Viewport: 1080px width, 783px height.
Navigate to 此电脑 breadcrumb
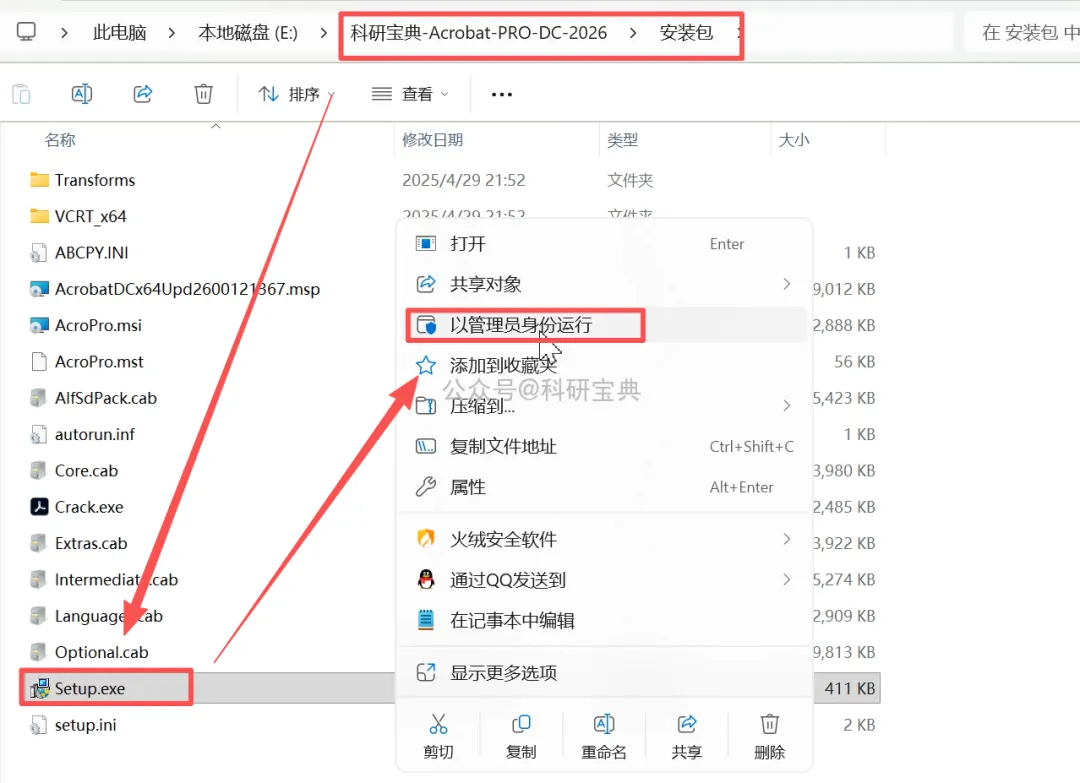click(x=119, y=32)
